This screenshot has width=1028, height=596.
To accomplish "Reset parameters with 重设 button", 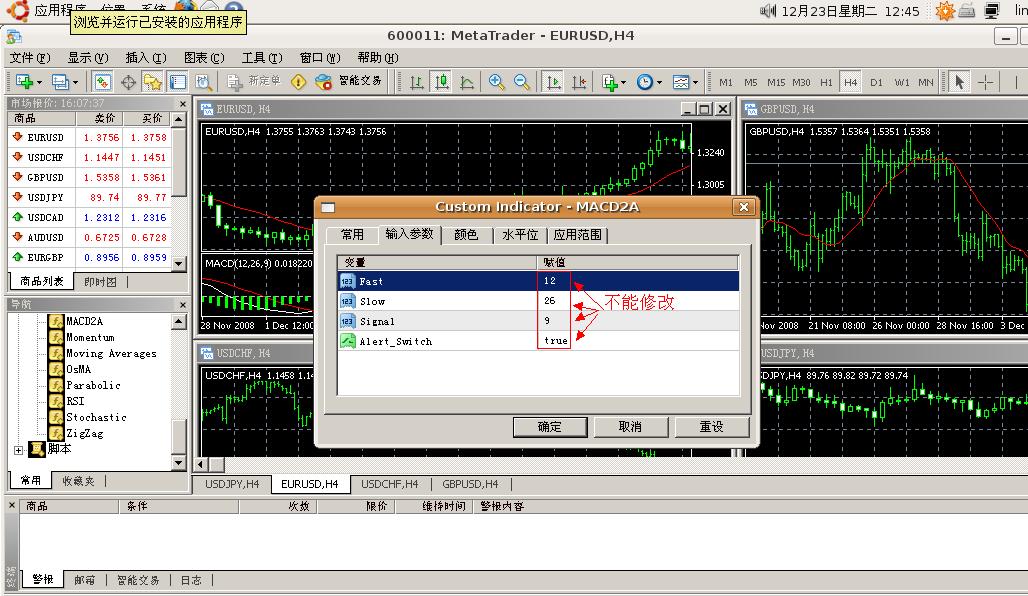I will (711, 427).
